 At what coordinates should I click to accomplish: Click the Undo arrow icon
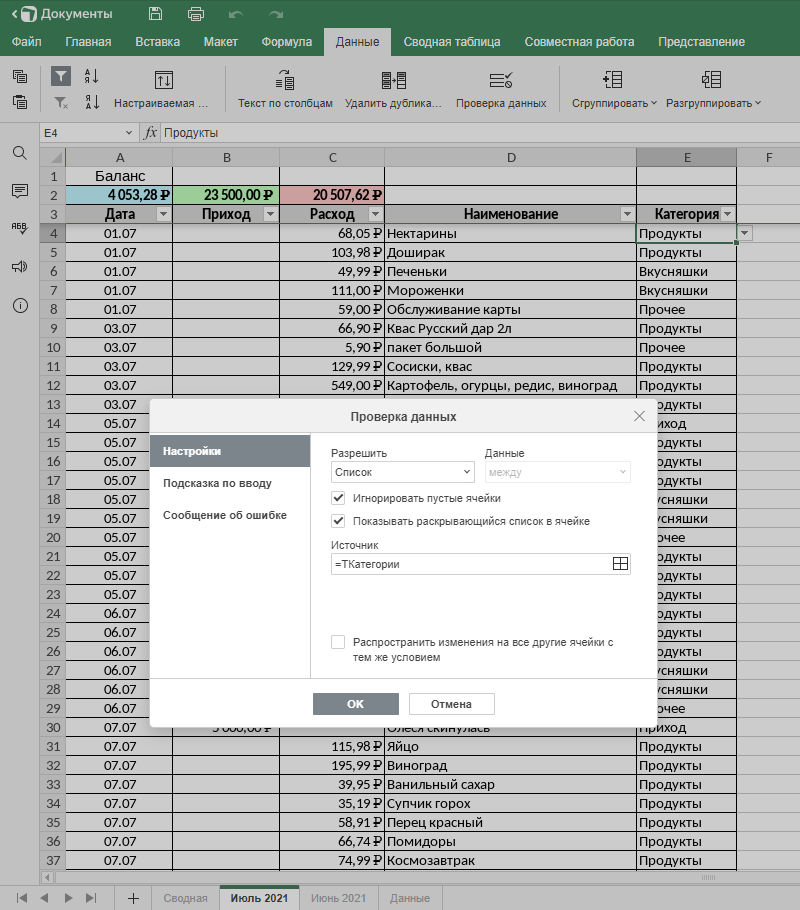point(236,14)
